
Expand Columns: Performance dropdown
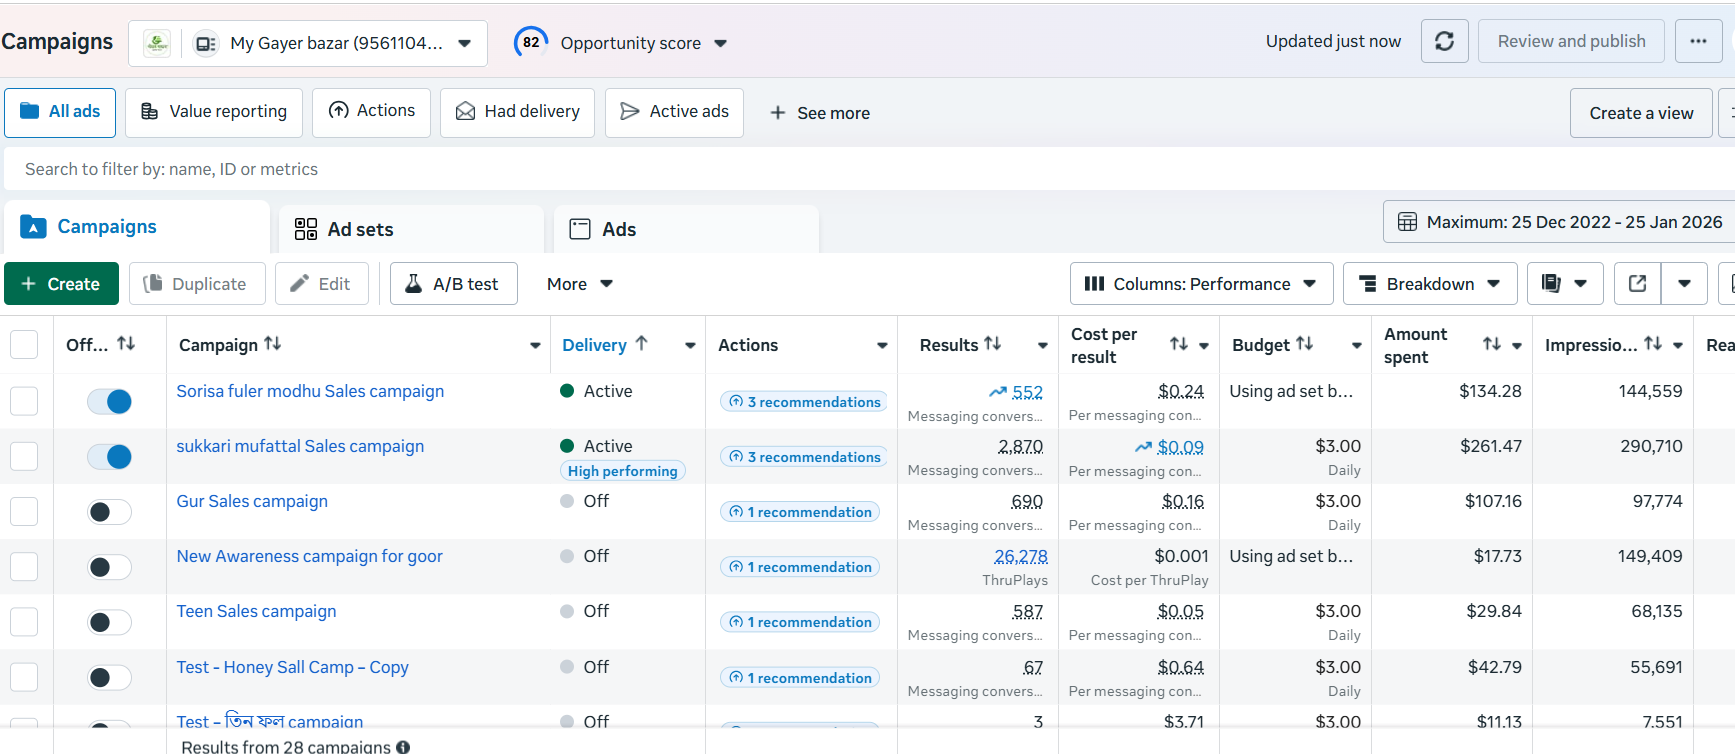click(x=1201, y=284)
